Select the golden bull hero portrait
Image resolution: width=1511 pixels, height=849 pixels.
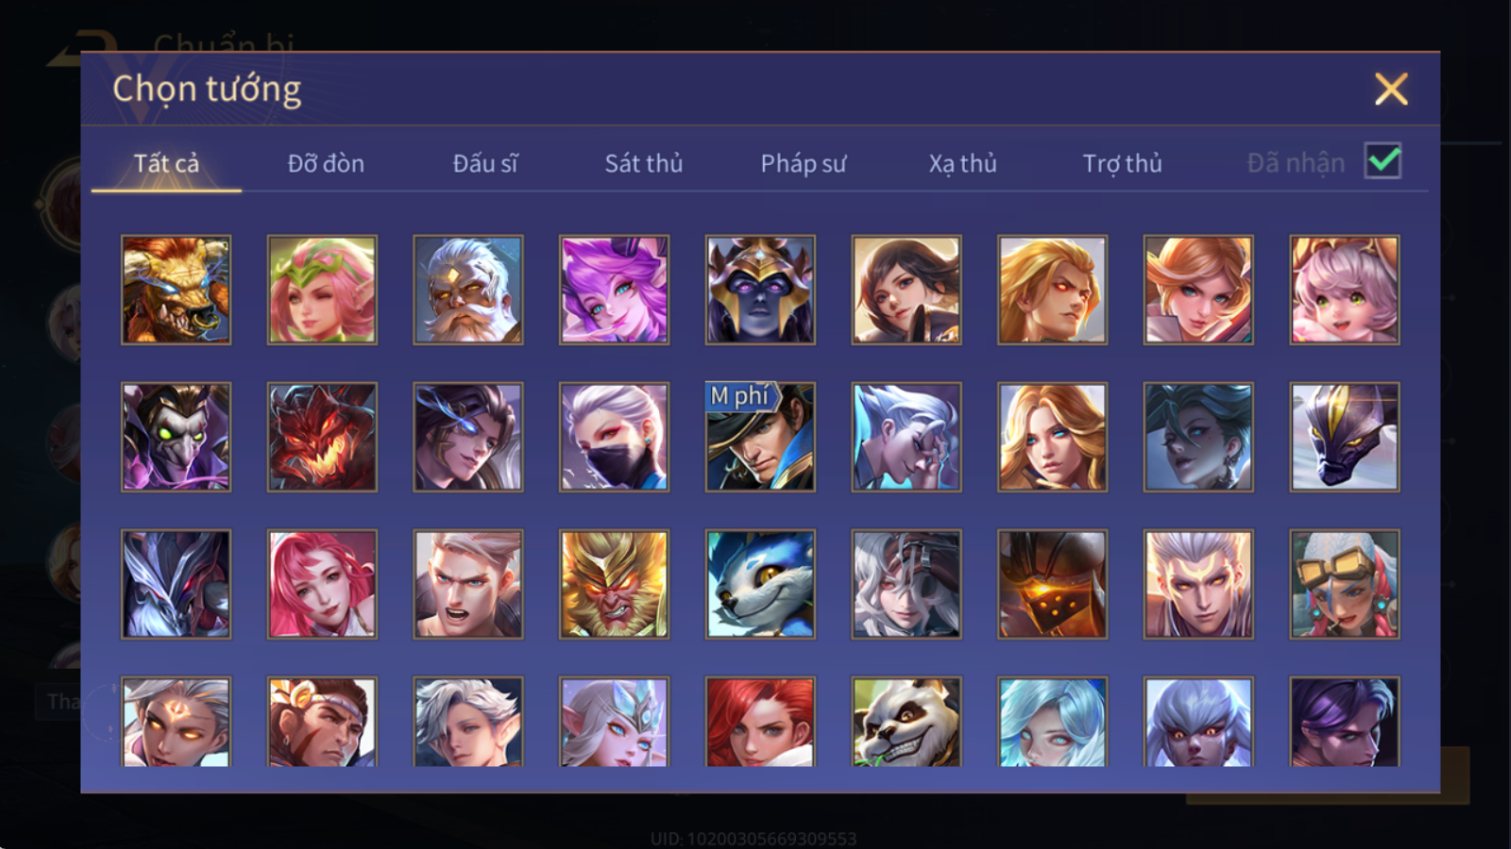click(176, 290)
